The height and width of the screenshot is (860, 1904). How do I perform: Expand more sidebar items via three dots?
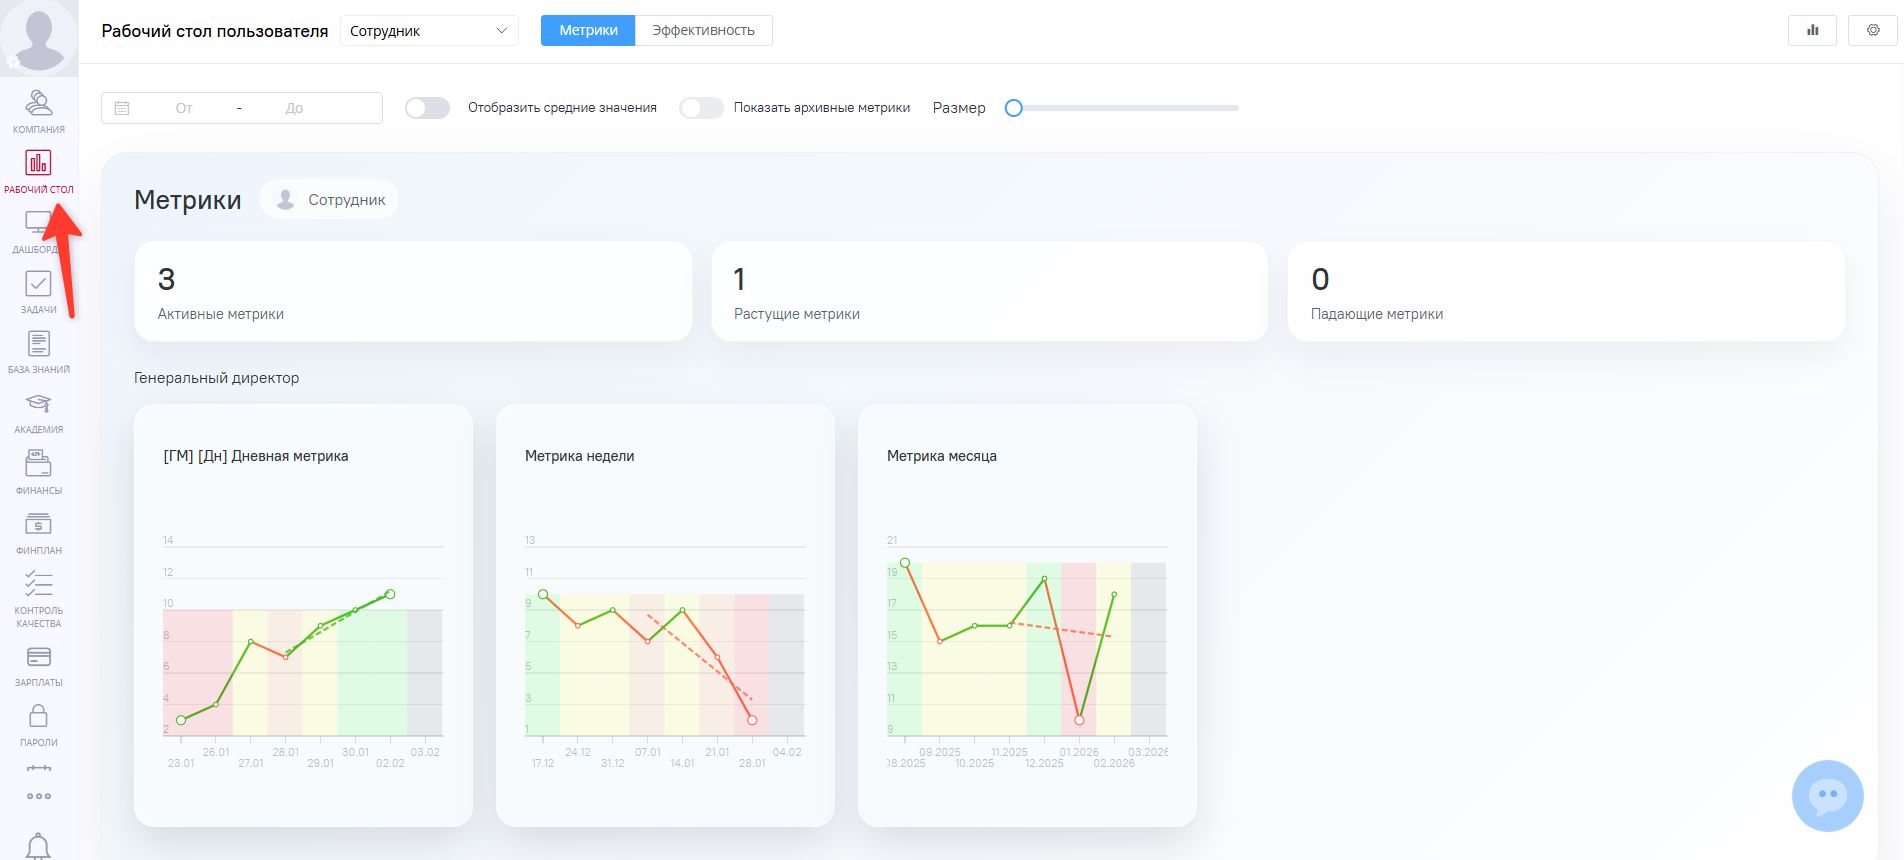(38, 796)
